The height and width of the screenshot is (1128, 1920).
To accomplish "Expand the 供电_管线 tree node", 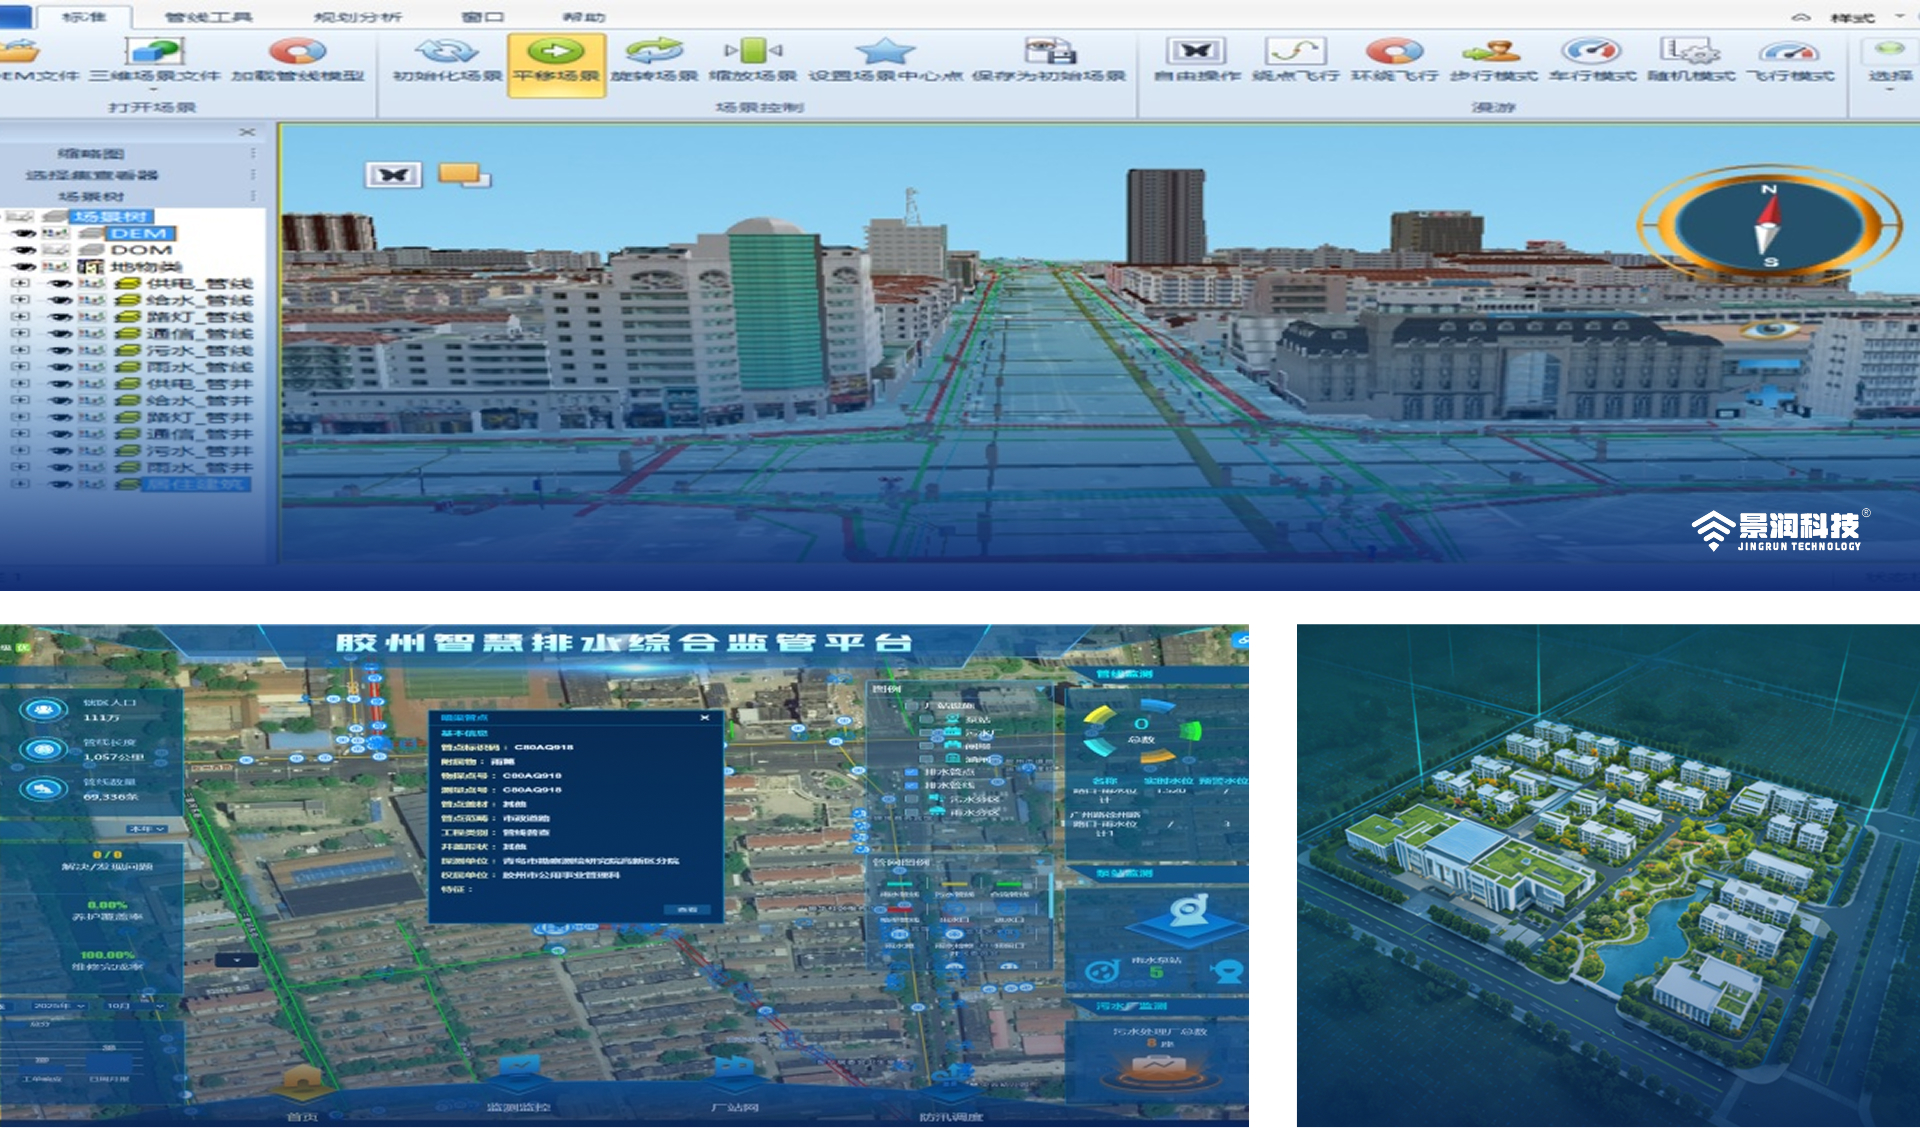I will 19,284.
